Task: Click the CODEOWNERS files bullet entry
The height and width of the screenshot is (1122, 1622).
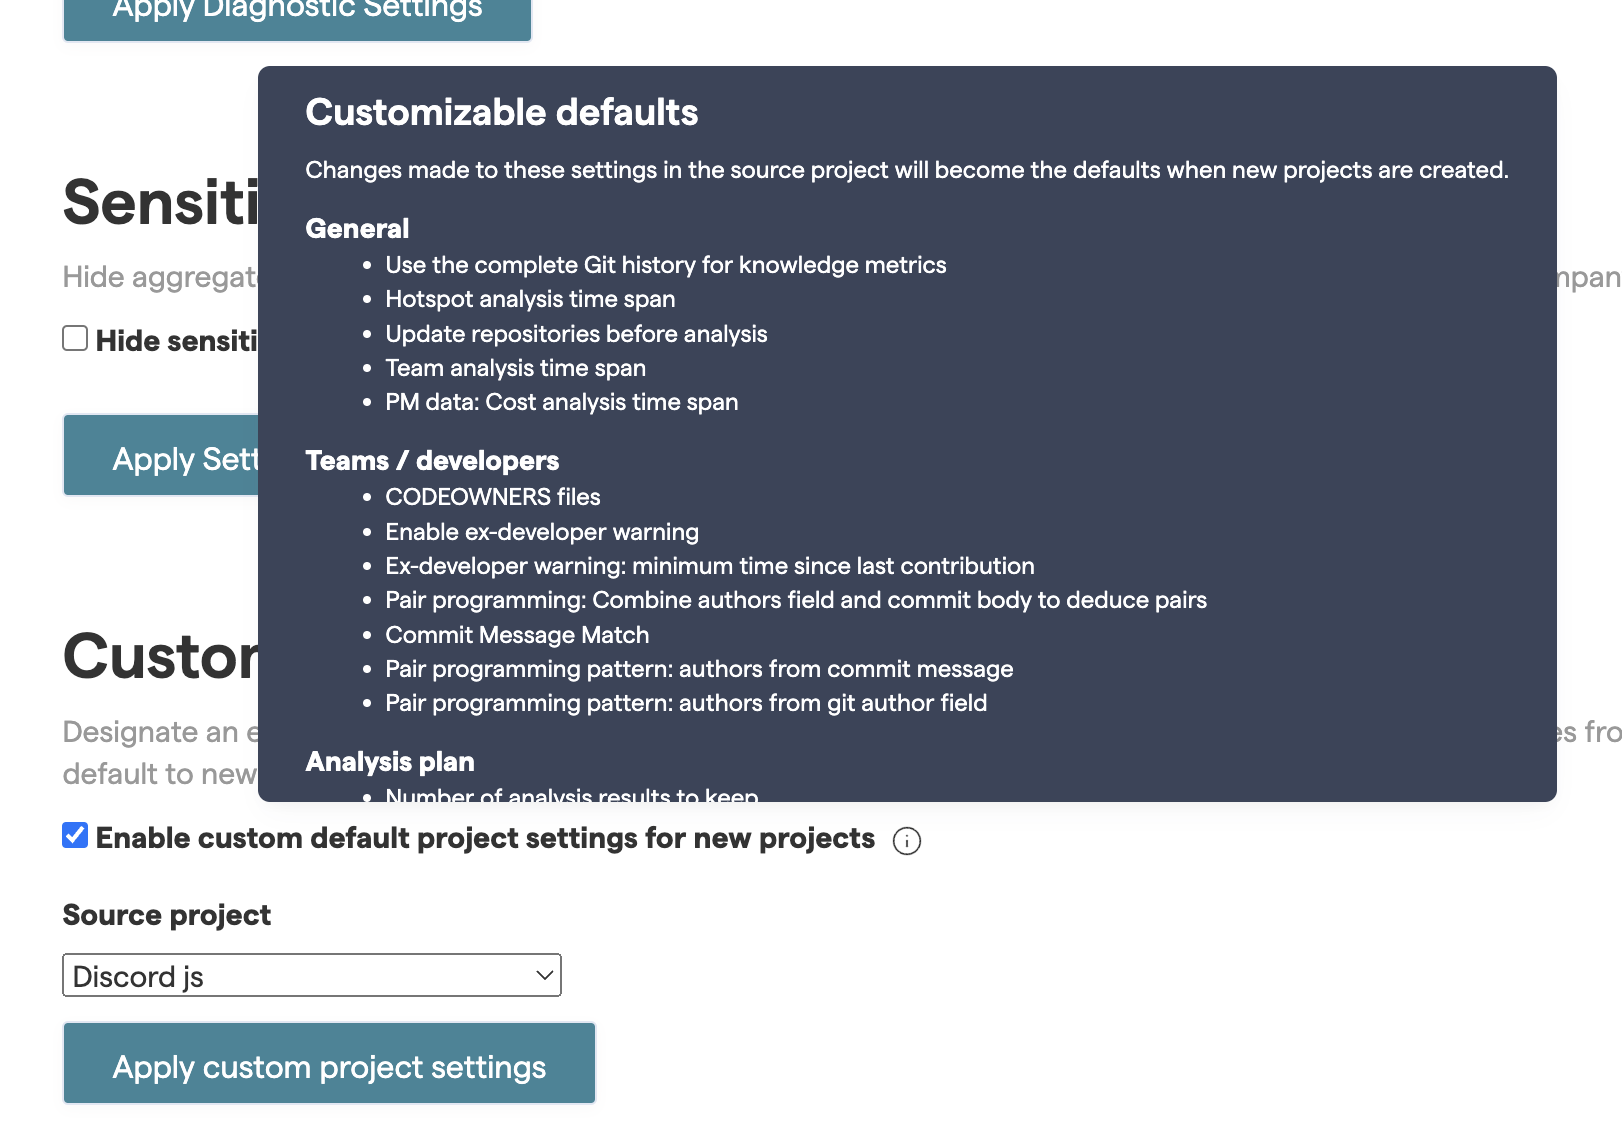Action: pos(493,497)
